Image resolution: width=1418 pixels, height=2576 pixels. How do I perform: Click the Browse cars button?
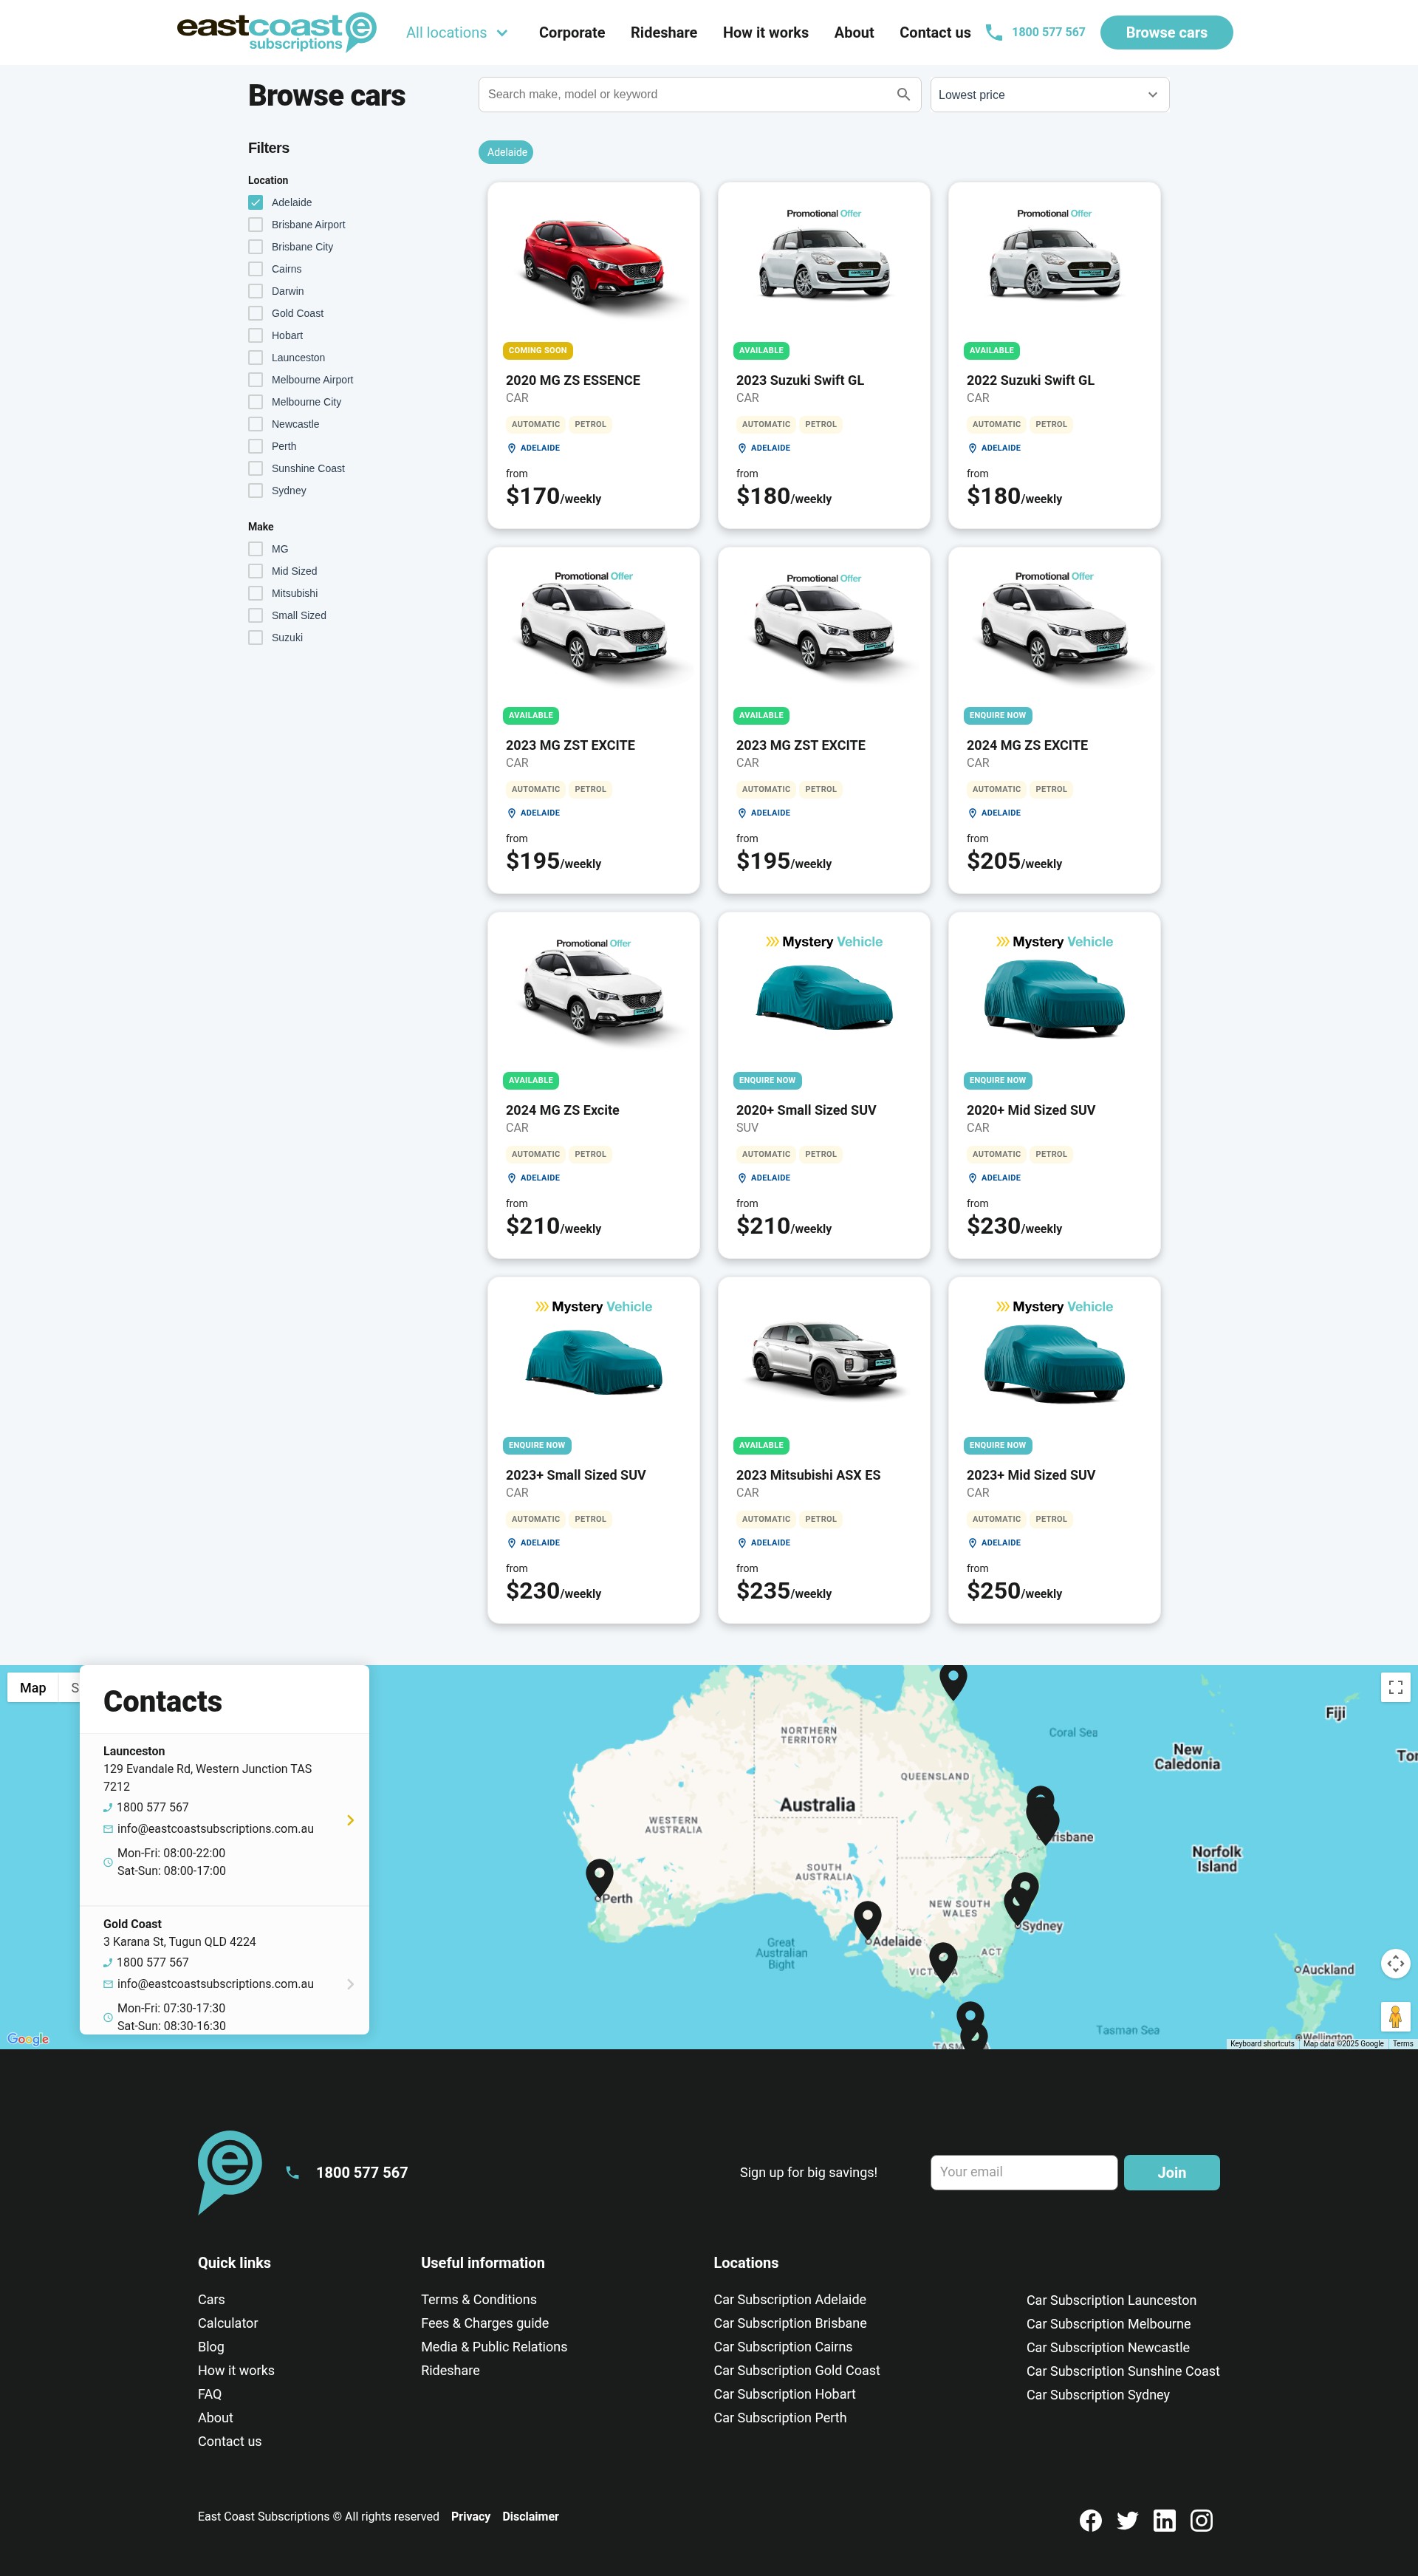(x=1165, y=32)
